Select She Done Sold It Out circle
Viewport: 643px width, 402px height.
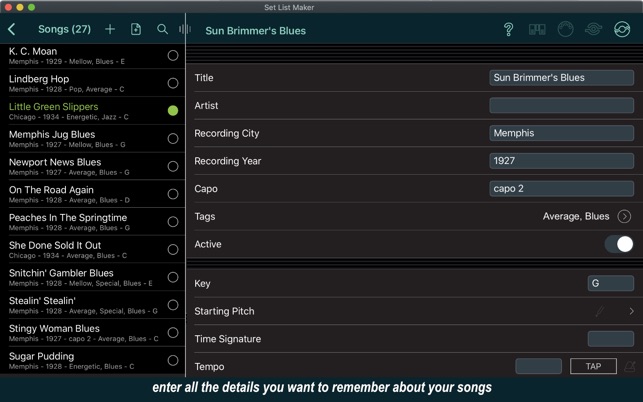pos(173,249)
